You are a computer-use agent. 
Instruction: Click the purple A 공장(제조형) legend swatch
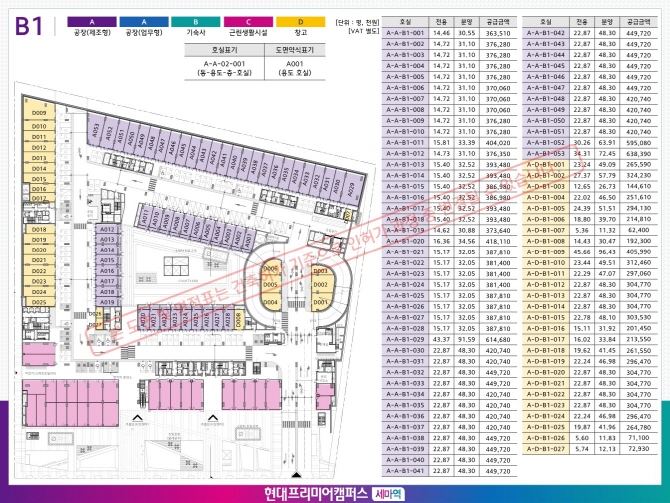click(x=92, y=21)
